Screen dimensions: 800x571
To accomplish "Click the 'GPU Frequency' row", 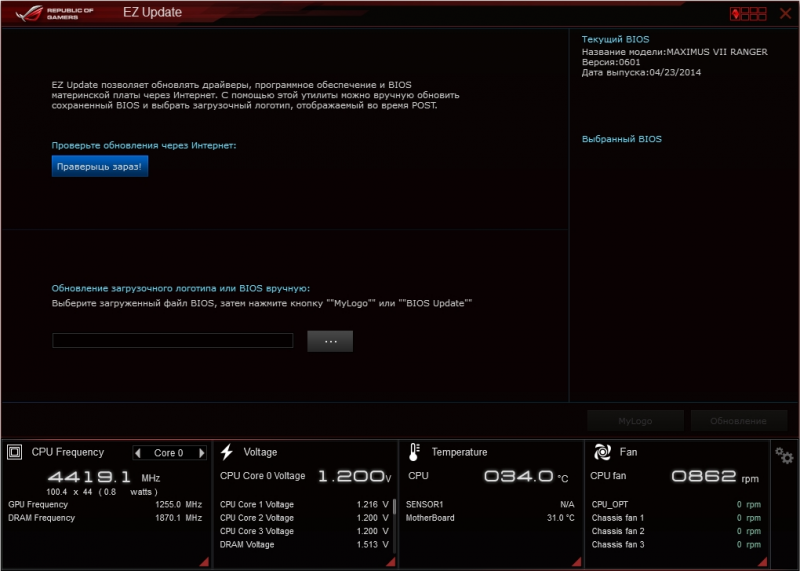I will (105, 504).
